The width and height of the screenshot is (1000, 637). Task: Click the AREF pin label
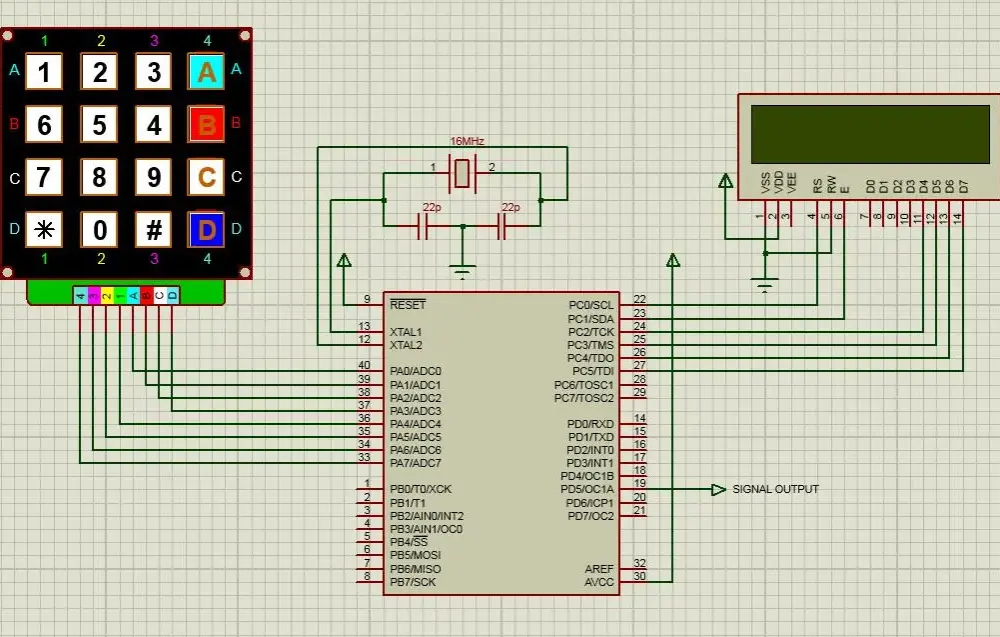tap(599, 569)
